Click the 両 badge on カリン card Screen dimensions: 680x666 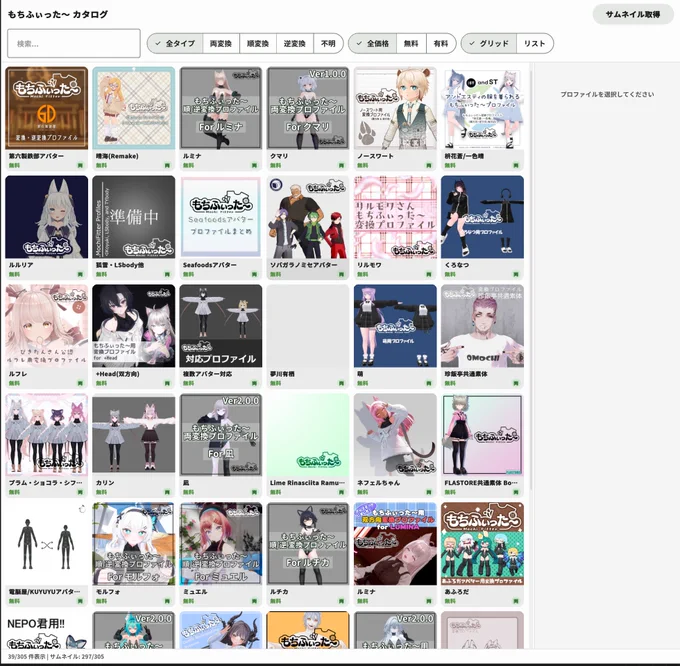pos(167,492)
